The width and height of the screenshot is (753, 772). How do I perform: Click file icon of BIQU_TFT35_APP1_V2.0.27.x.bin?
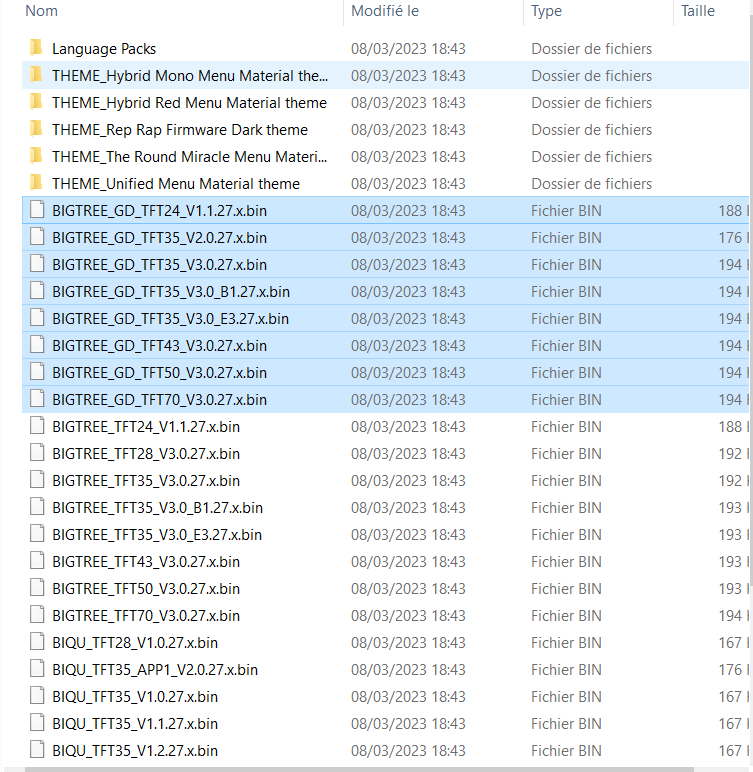(x=37, y=669)
